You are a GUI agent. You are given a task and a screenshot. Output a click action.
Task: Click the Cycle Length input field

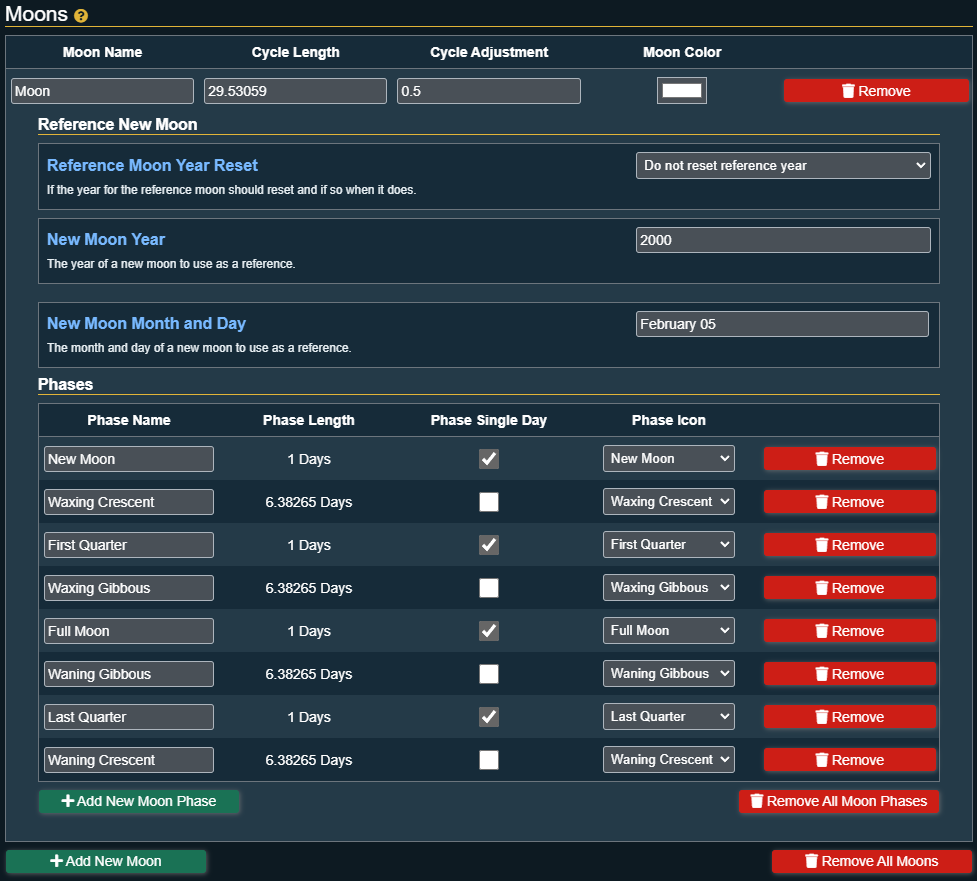pos(295,91)
